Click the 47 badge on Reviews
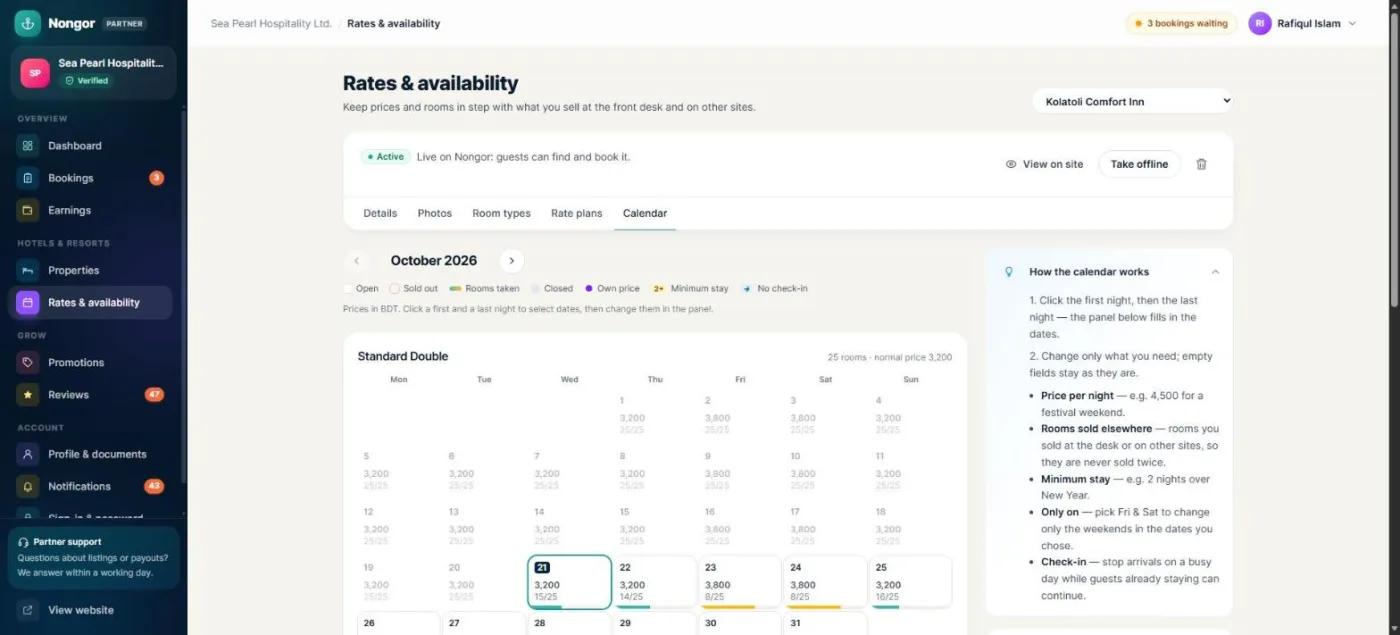 [x=154, y=394]
